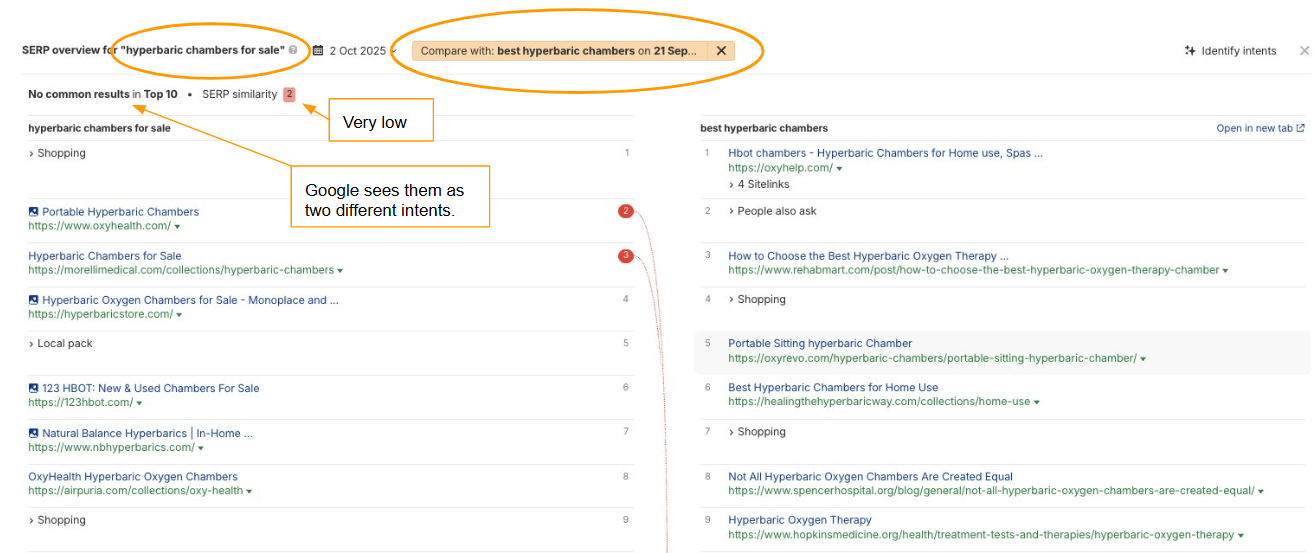The image size is (1315, 553).
Task: Click the https://123hbot.com/ URL
Action: tap(80, 403)
